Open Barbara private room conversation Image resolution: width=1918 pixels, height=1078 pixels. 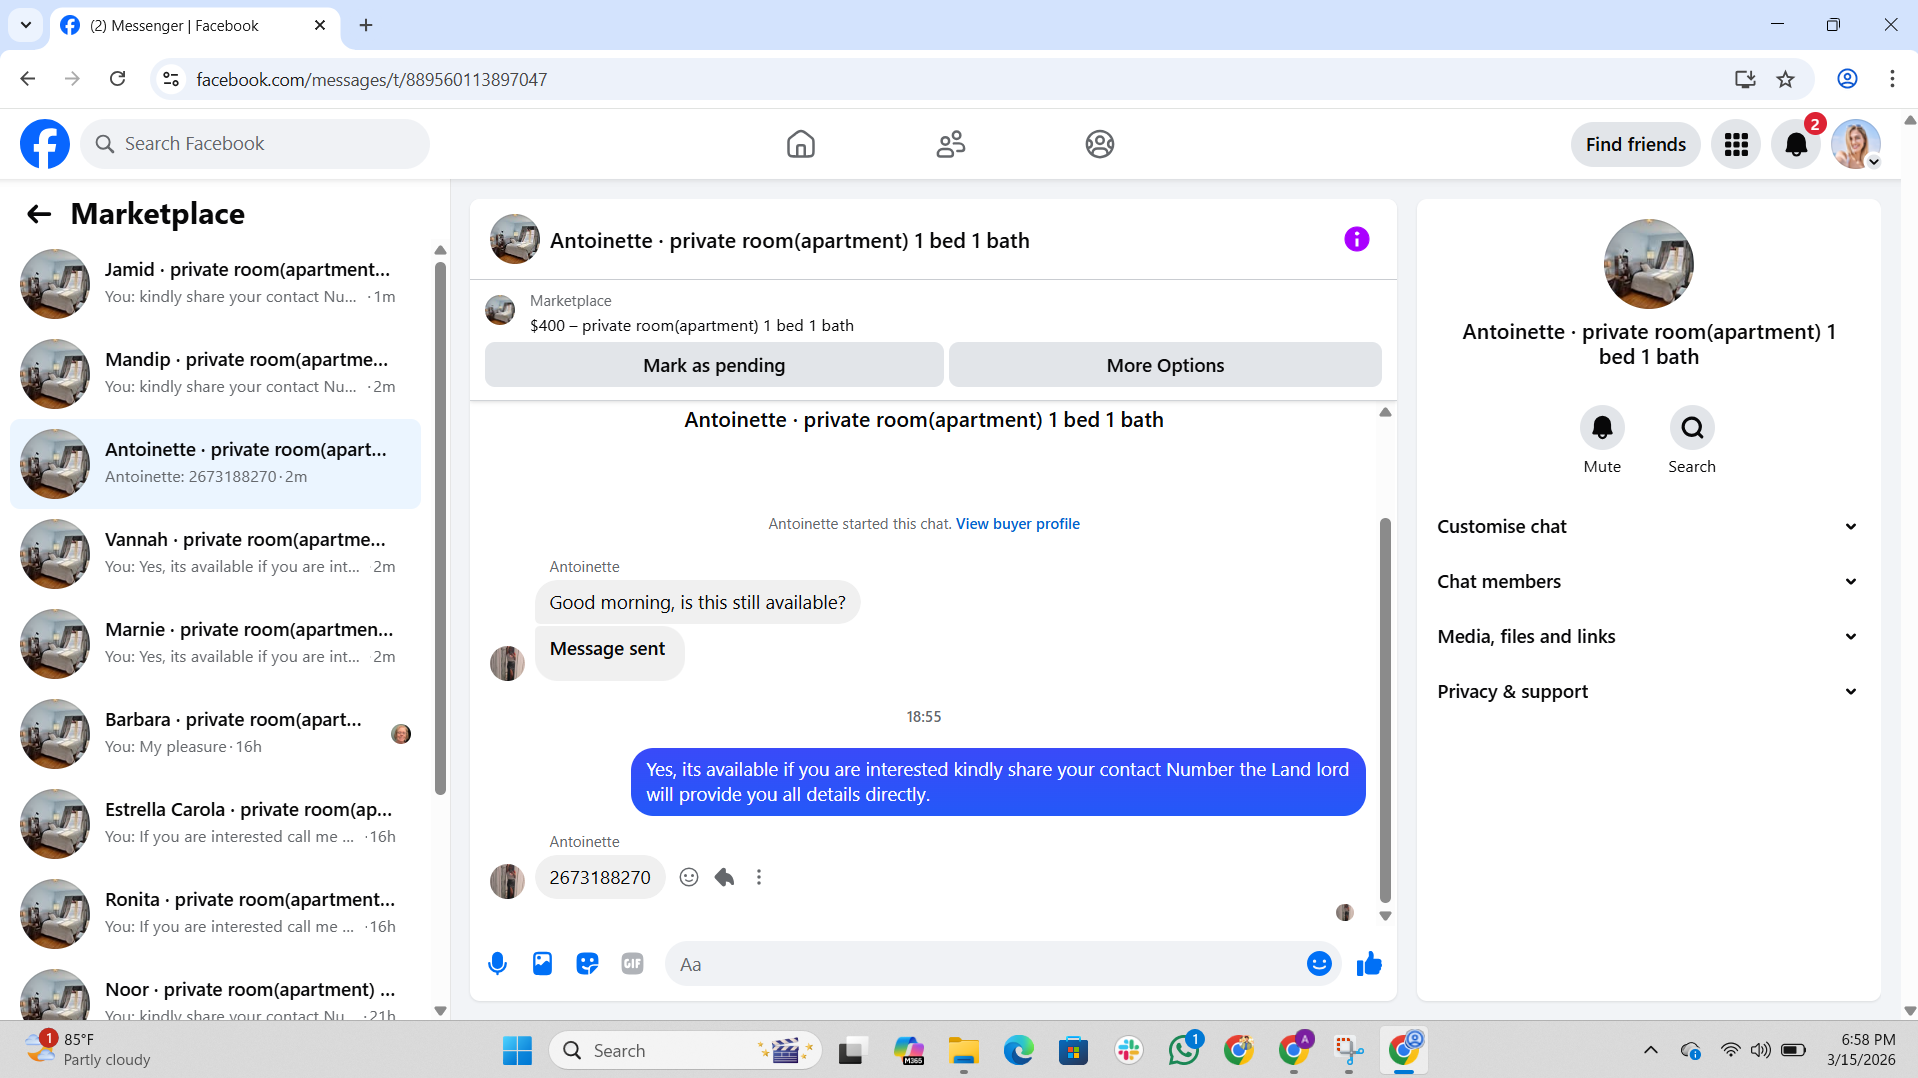[215, 734]
